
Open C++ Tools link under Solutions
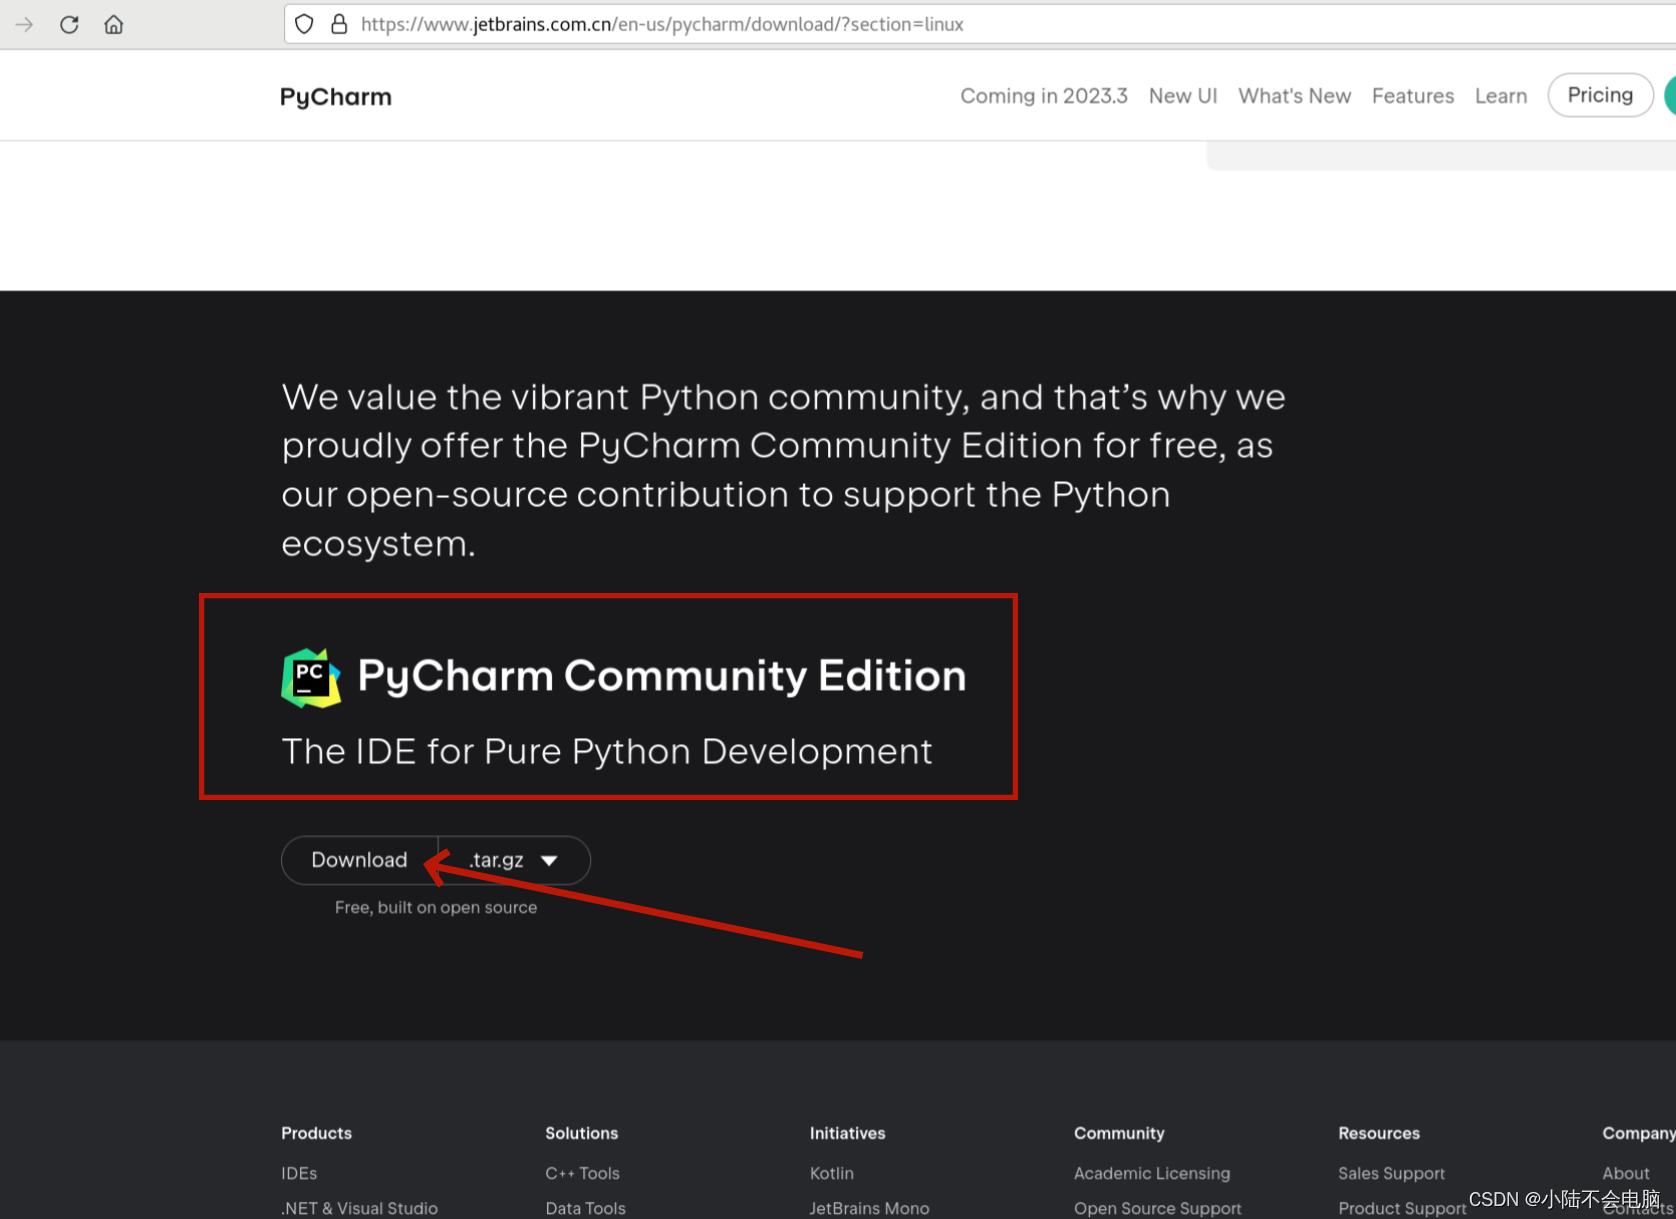tap(583, 1173)
